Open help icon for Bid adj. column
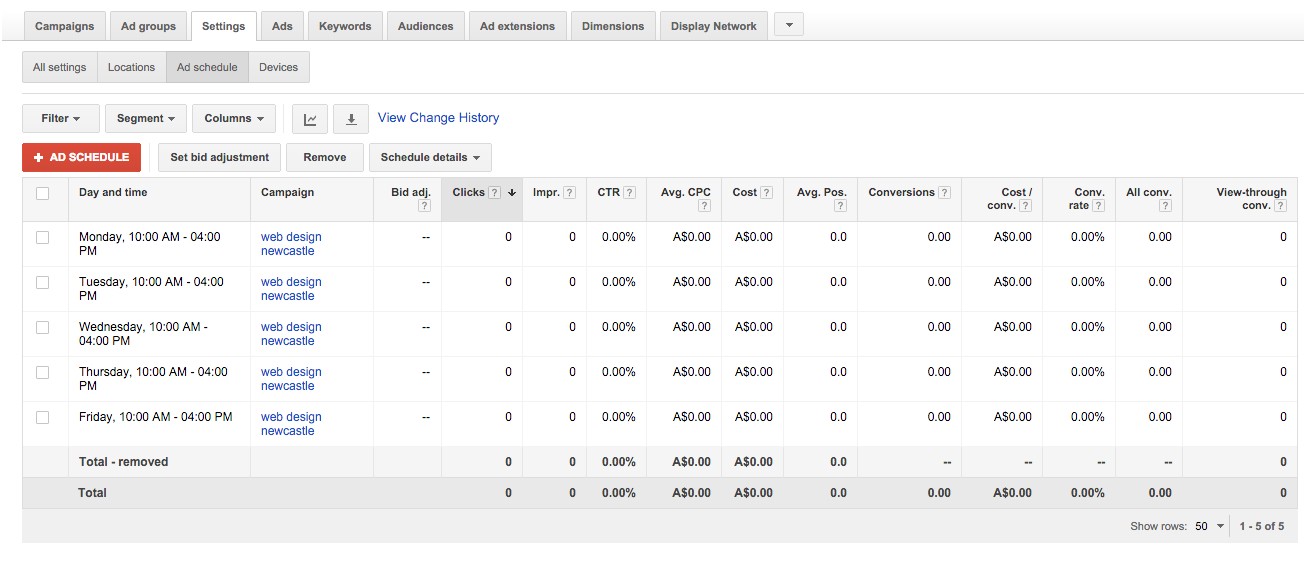Viewport: 1304px width, 567px height. [424, 206]
